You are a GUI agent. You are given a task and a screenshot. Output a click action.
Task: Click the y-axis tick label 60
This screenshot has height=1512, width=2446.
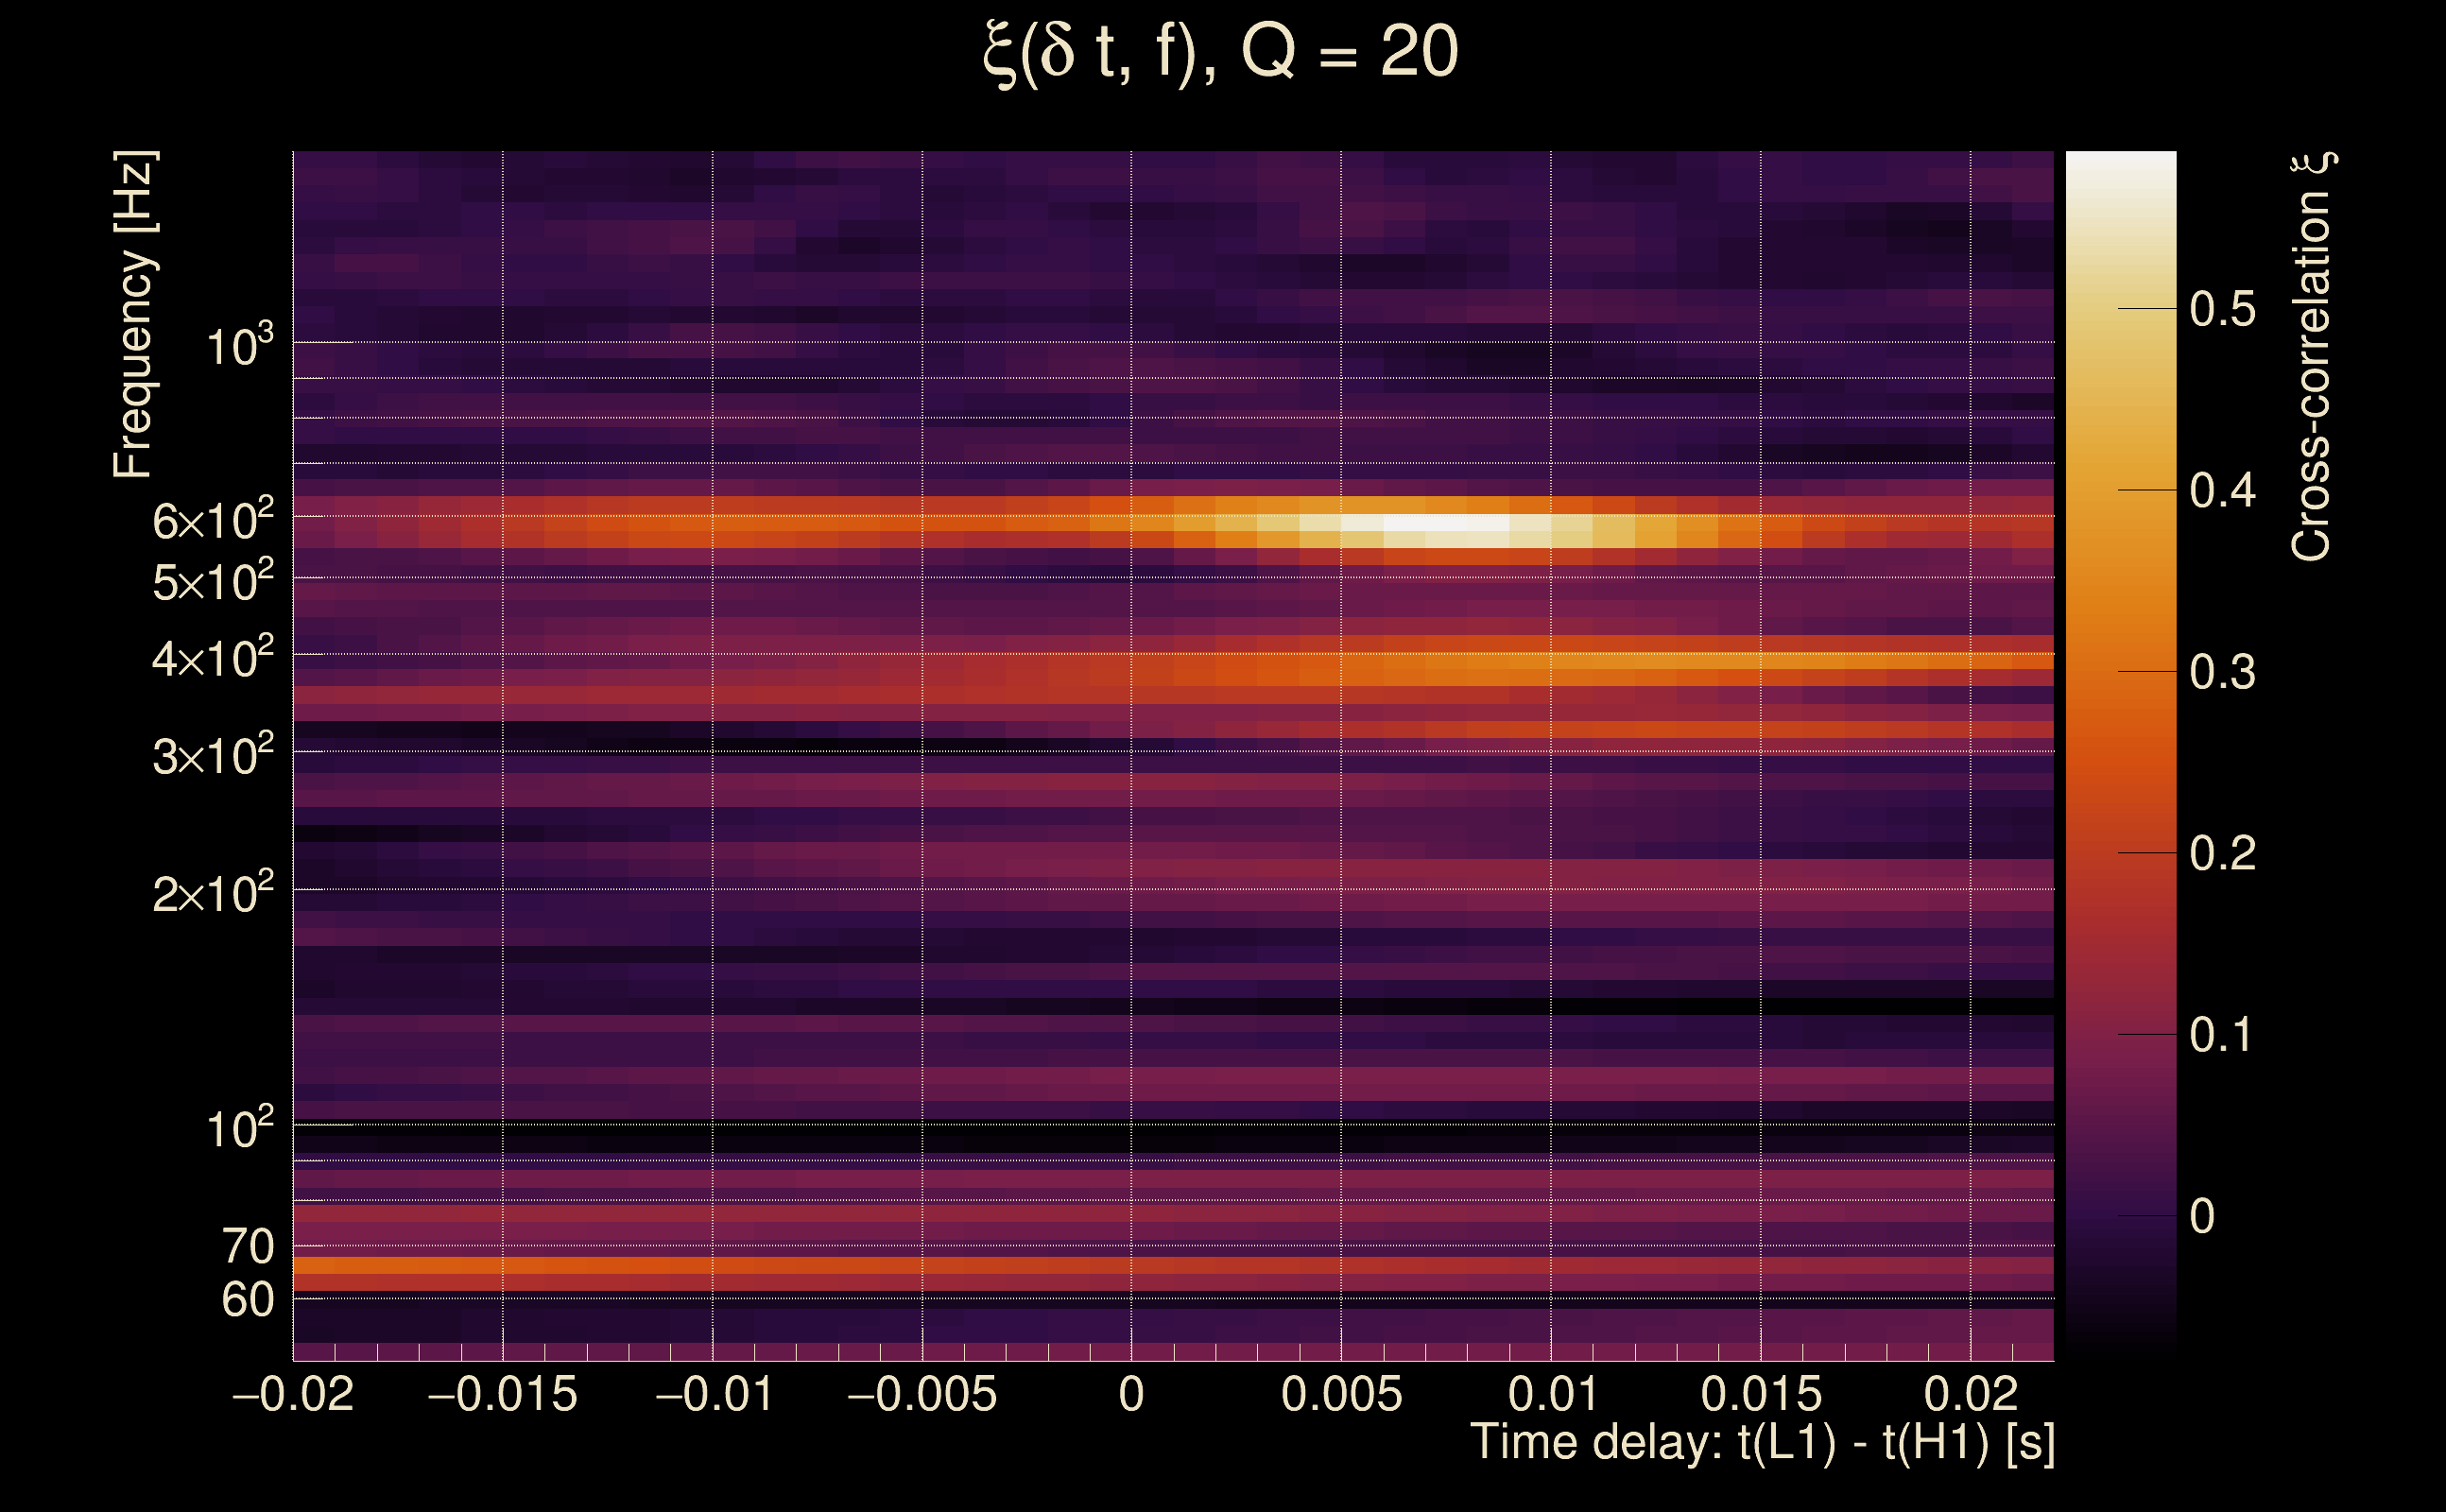(x=247, y=1300)
